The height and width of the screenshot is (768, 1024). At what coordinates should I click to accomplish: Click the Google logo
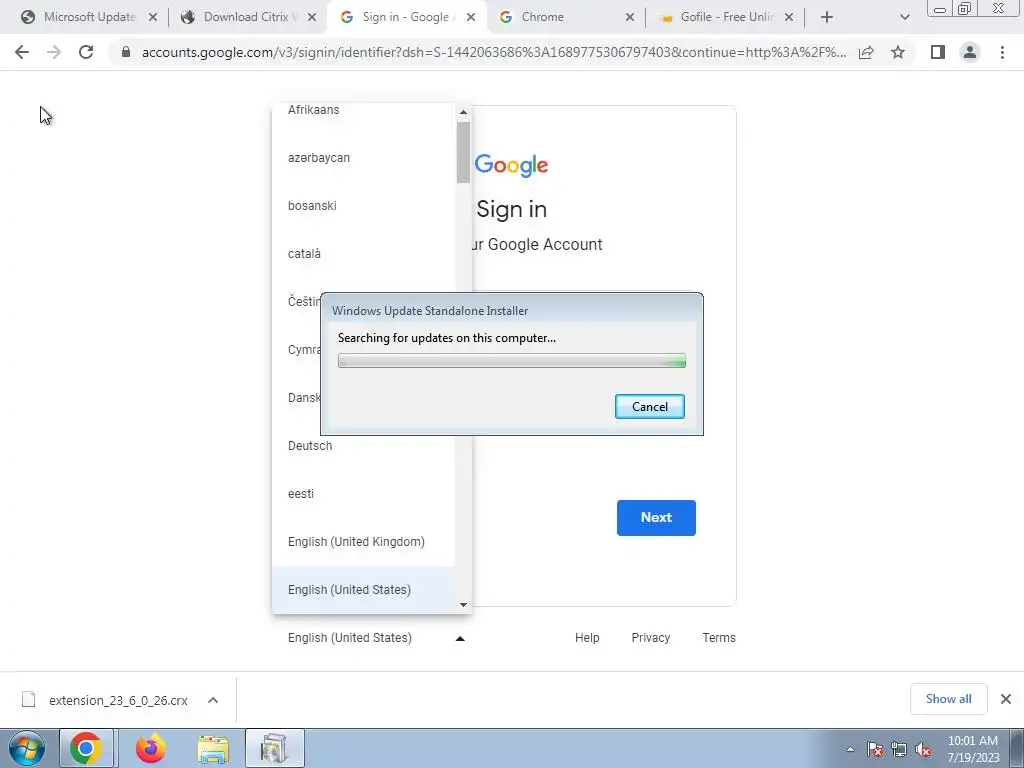point(511,166)
